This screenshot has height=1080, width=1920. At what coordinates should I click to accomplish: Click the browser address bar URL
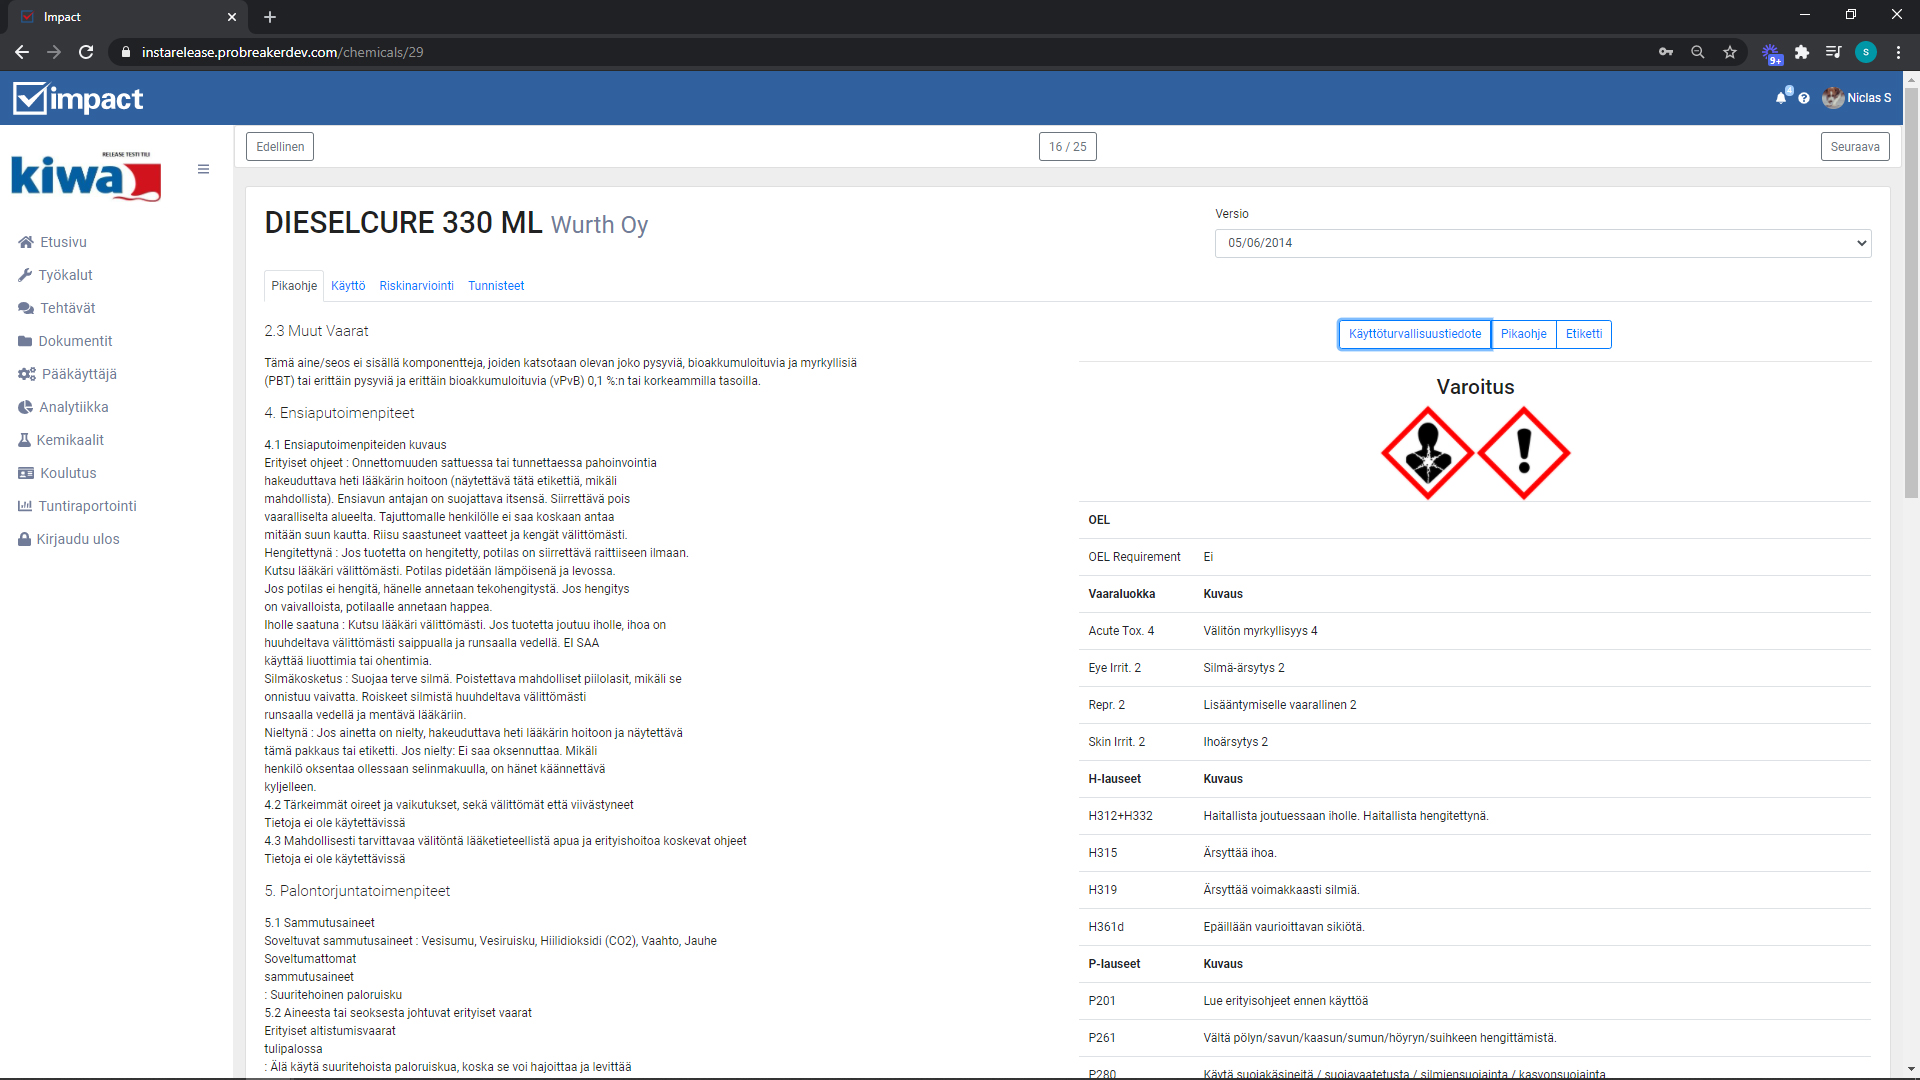click(283, 52)
